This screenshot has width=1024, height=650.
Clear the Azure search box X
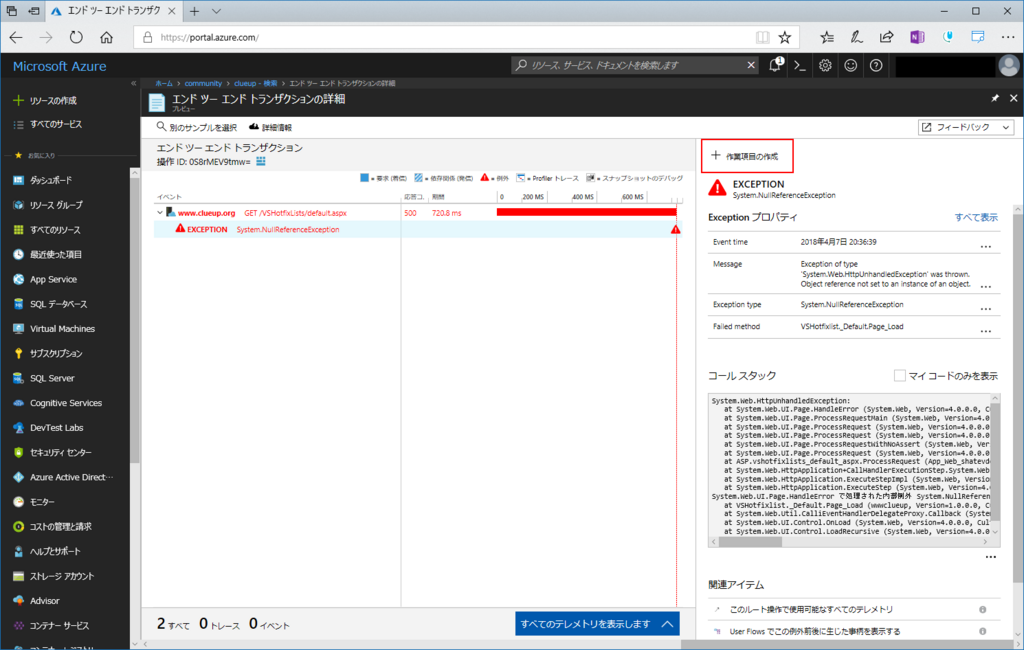pos(751,65)
